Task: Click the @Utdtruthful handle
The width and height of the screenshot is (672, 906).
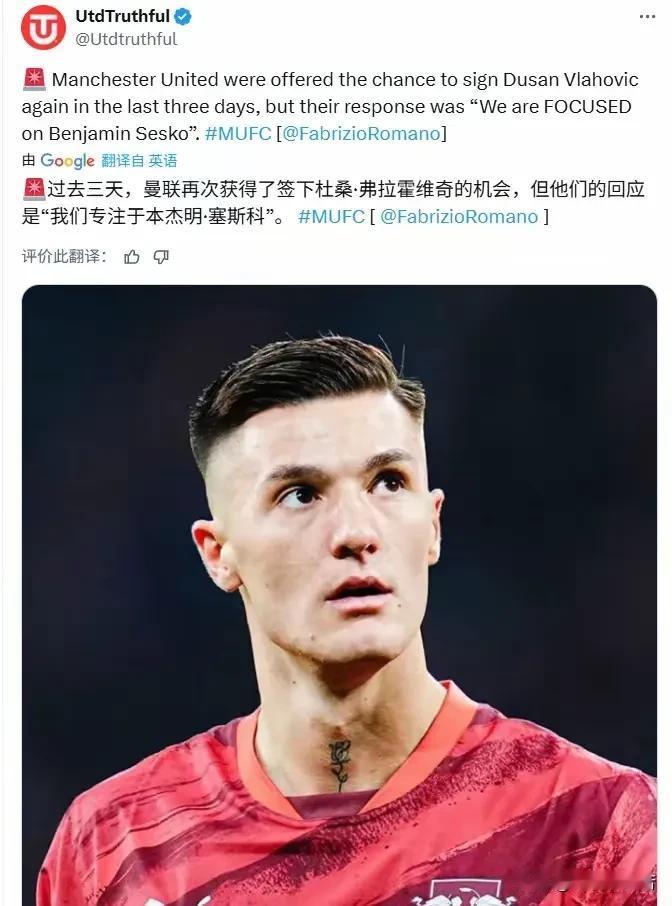Action: point(126,39)
